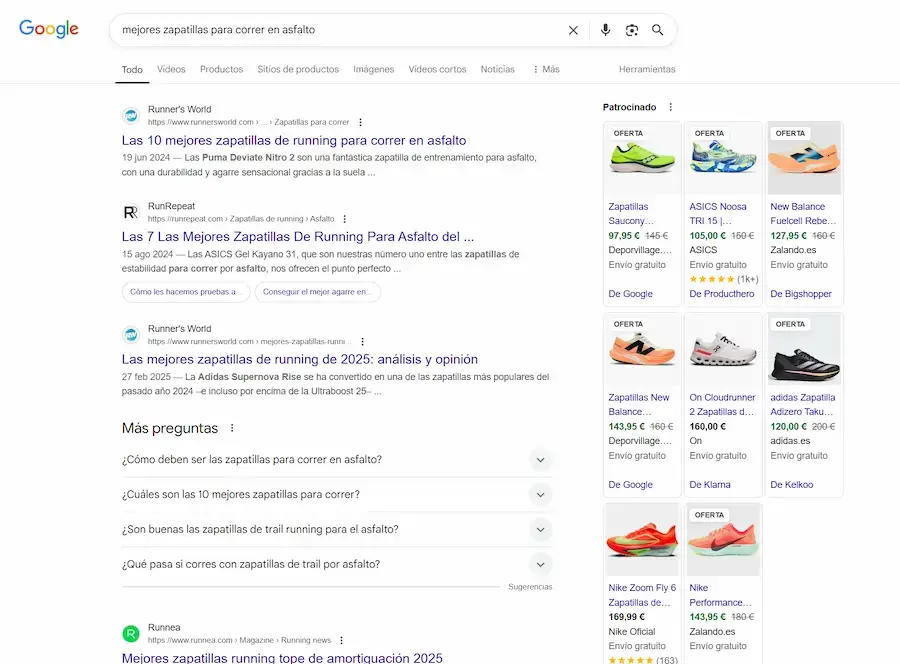Select the Todo tab
Viewport: 900px width, 664px height.
point(132,69)
